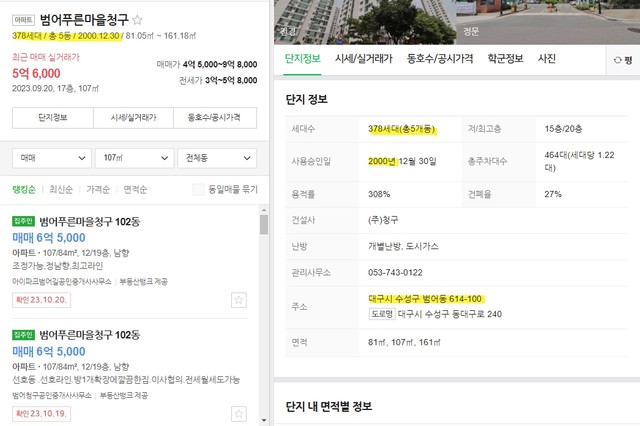640x426 pixels.
Task: Click the second listing price 매매 6억 5,000
Action: pyautogui.click(x=49, y=351)
